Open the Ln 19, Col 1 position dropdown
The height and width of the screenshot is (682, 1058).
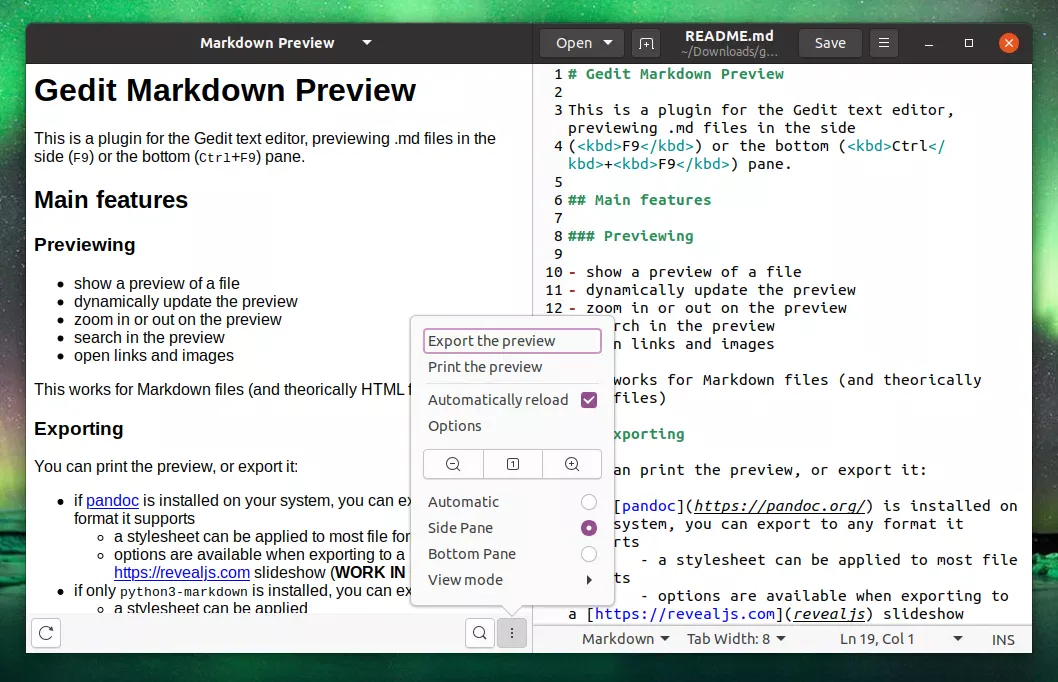[x=901, y=639]
